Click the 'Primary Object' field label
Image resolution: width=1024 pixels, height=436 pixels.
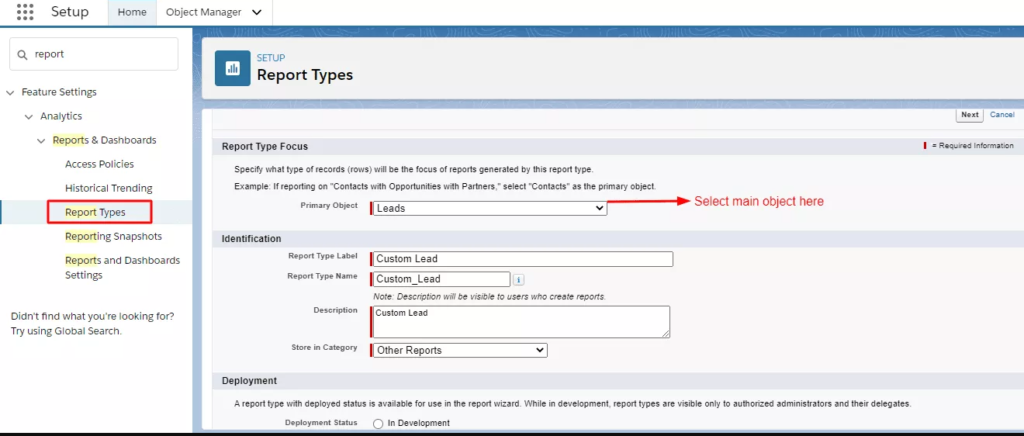(329, 206)
